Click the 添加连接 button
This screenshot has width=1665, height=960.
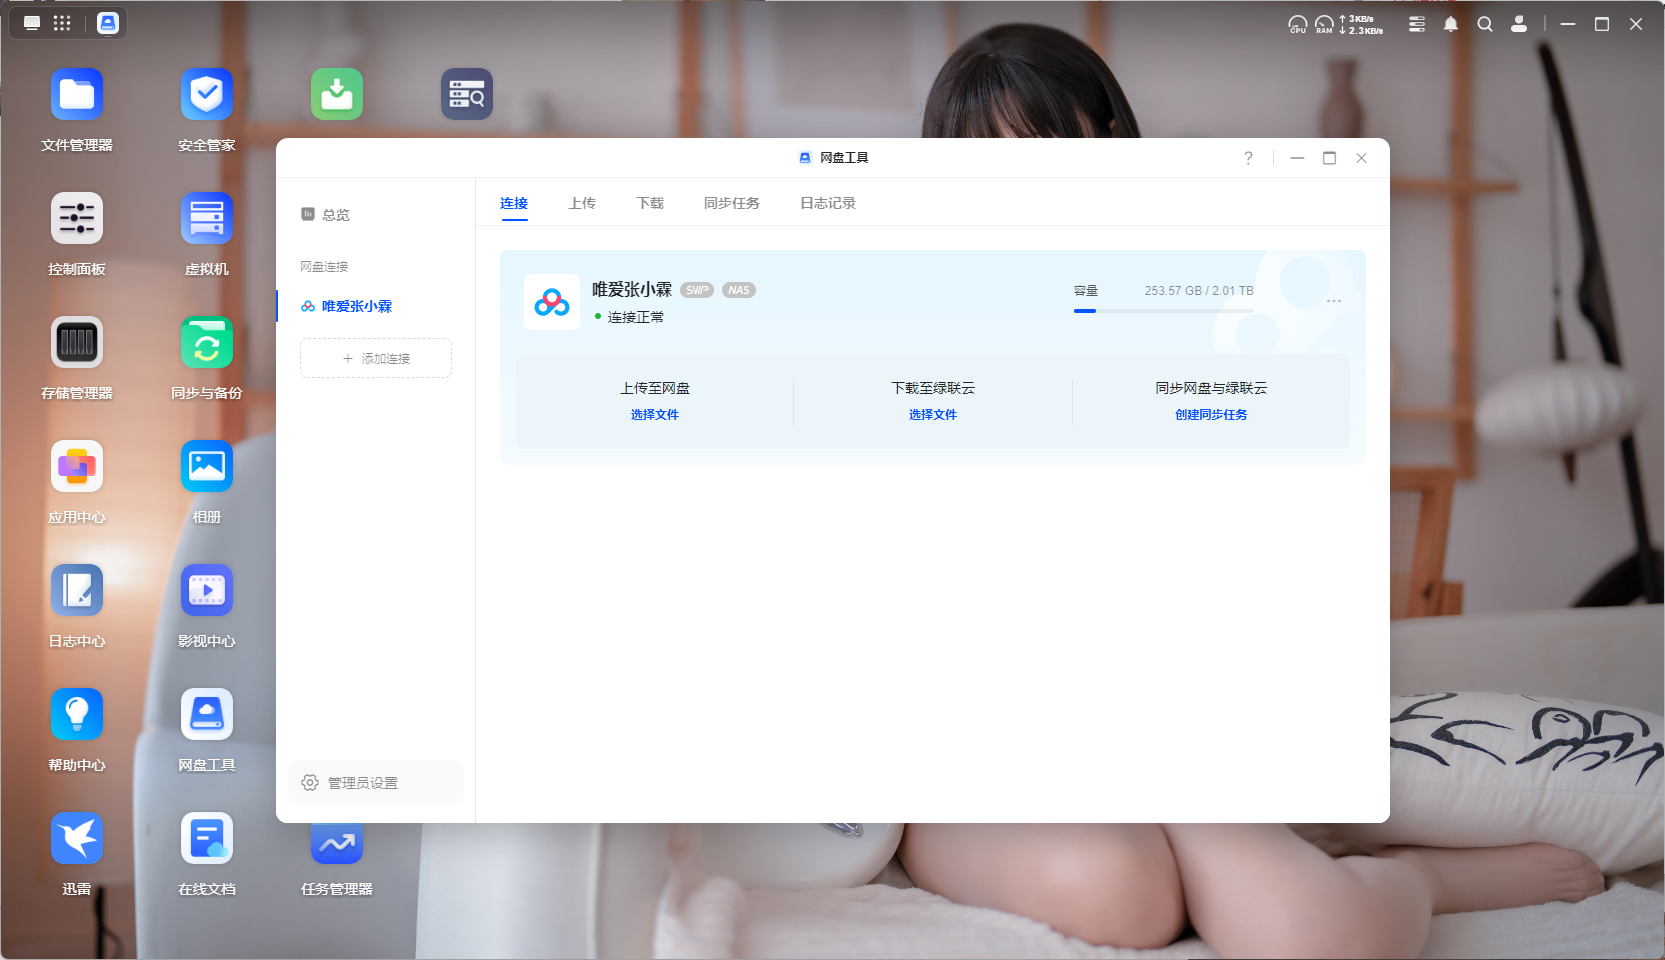click(376, 358)
